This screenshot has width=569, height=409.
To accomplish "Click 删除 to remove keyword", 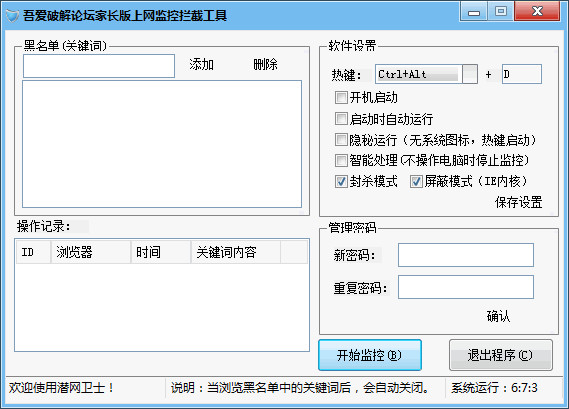I will 265,65.
